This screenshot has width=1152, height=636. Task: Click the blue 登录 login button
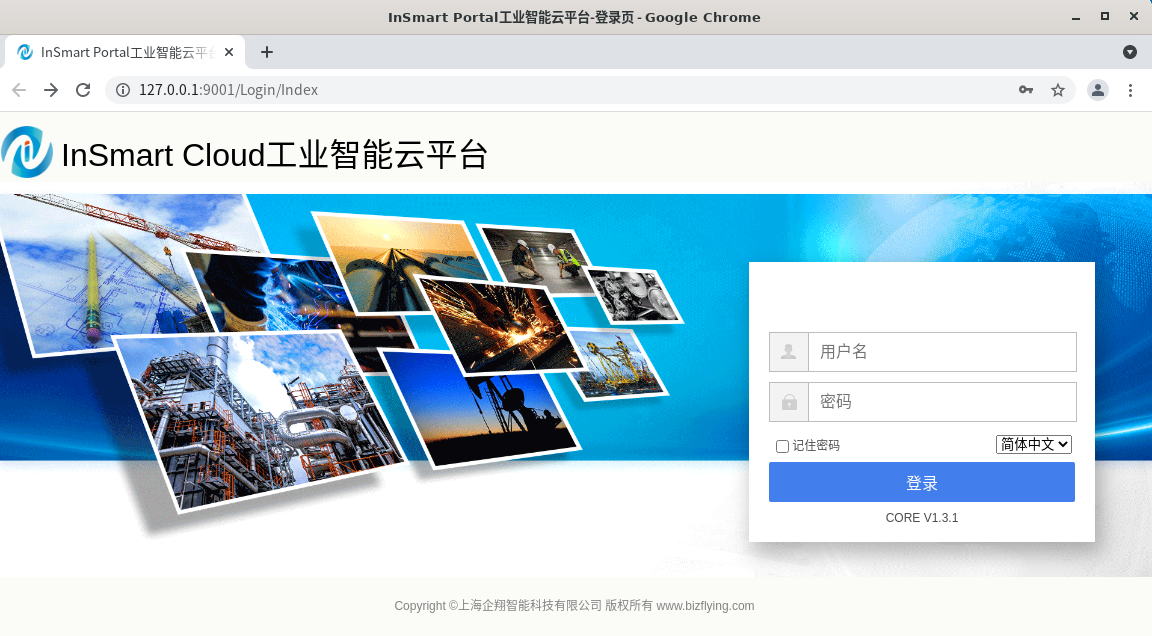(922, 483)
